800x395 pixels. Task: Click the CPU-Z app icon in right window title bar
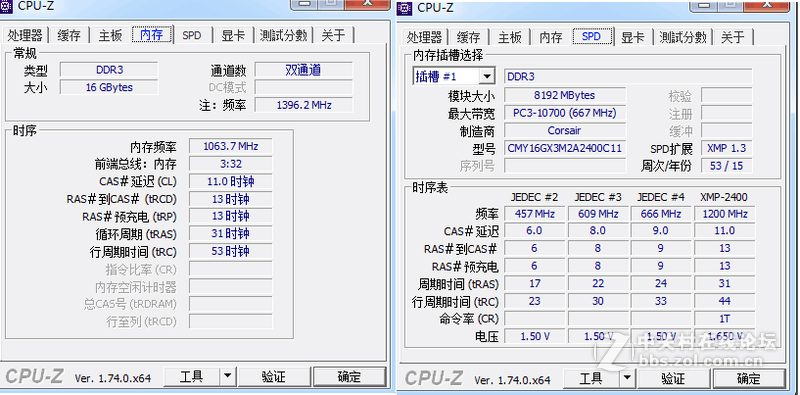tap(405, 7)
